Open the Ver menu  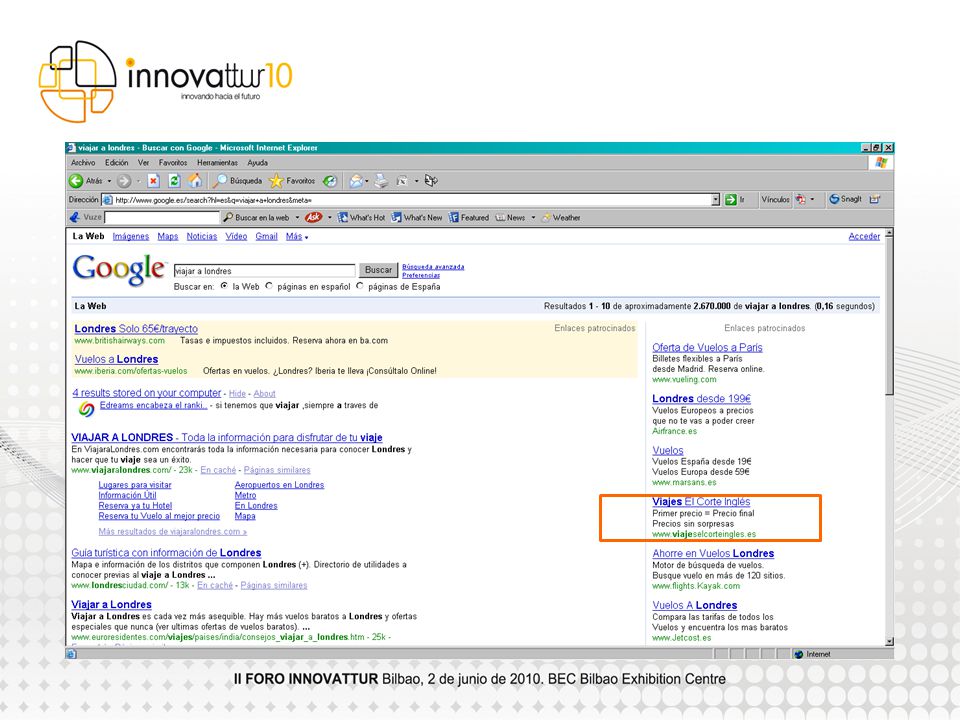click(143, 163)
